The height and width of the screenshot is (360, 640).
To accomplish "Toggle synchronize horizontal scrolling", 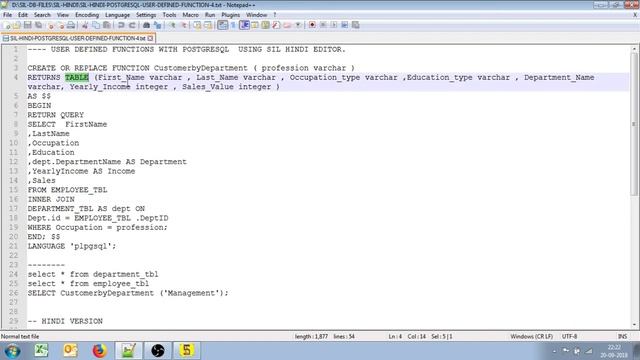I will point(208,25).
